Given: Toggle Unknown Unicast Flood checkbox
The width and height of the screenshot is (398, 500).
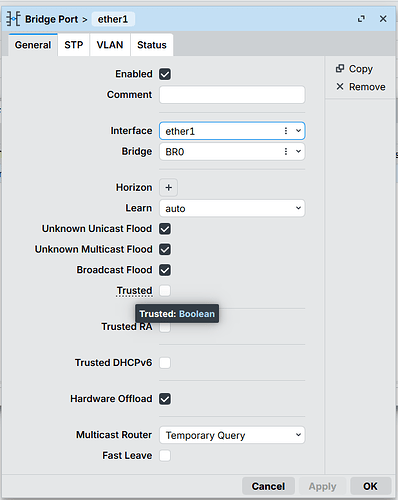Looking at the screenshot, I should click(165, 229).
